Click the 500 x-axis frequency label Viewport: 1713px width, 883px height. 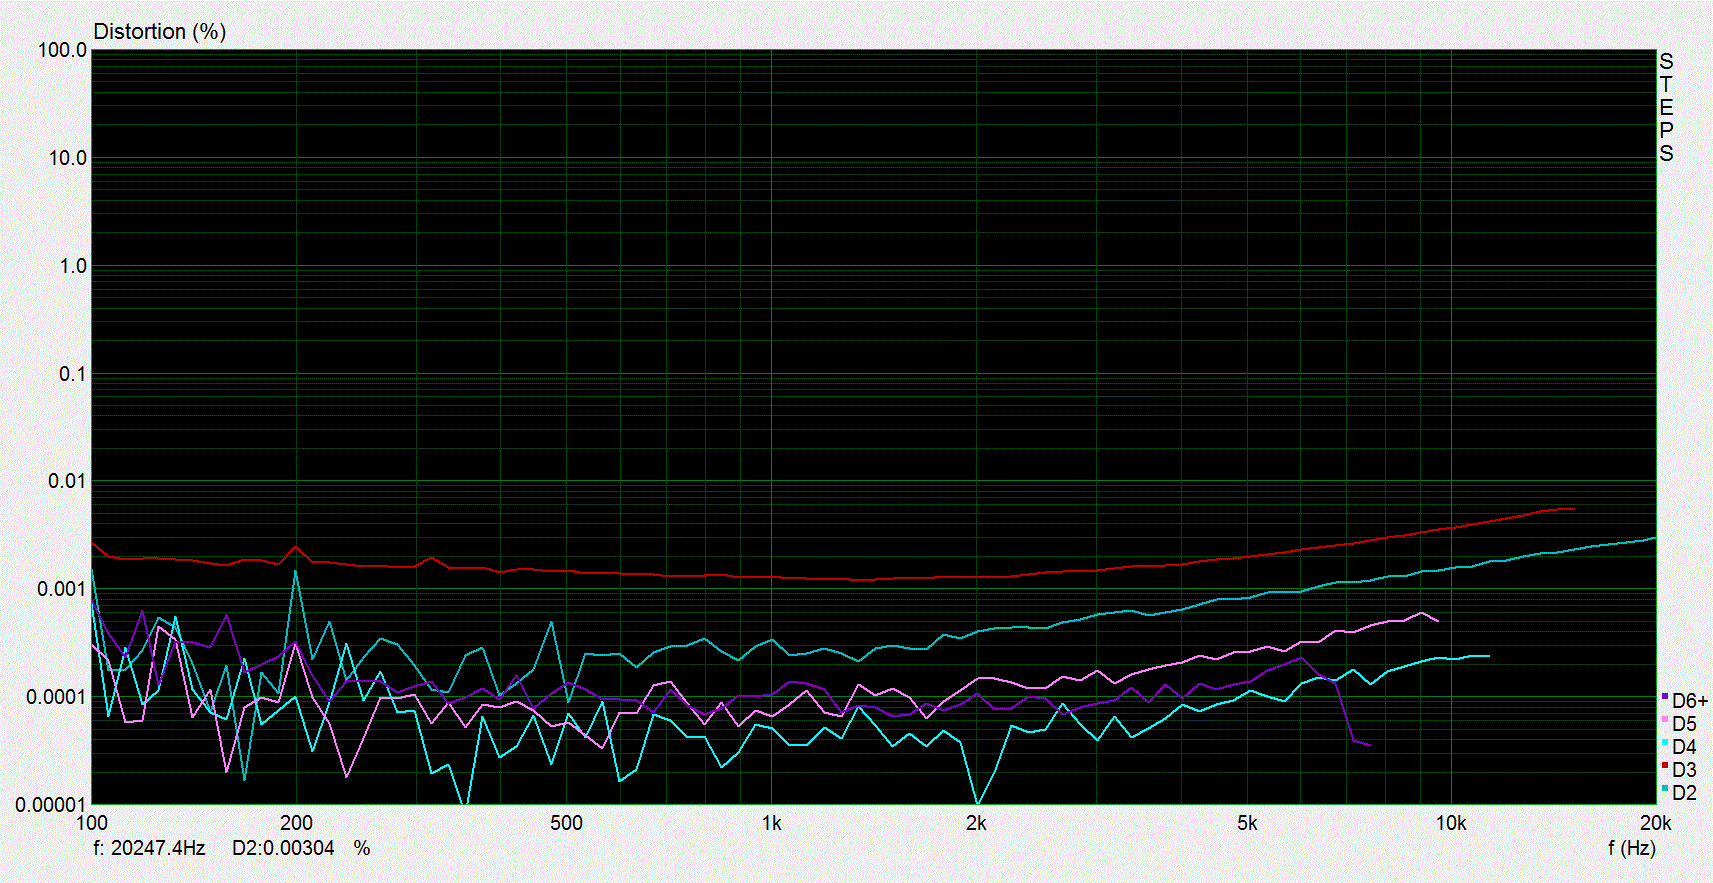click(566, 823)
